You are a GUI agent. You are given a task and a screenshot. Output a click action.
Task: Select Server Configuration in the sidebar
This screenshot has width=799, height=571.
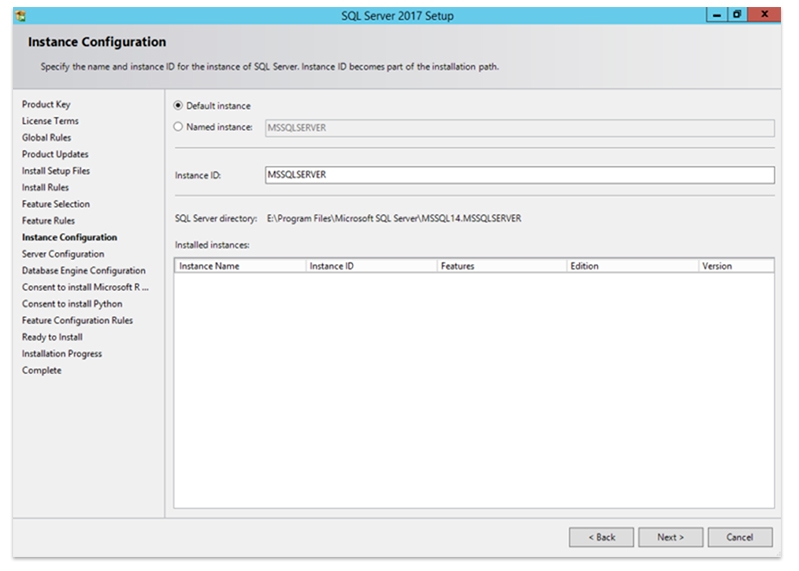pos(63,254)
